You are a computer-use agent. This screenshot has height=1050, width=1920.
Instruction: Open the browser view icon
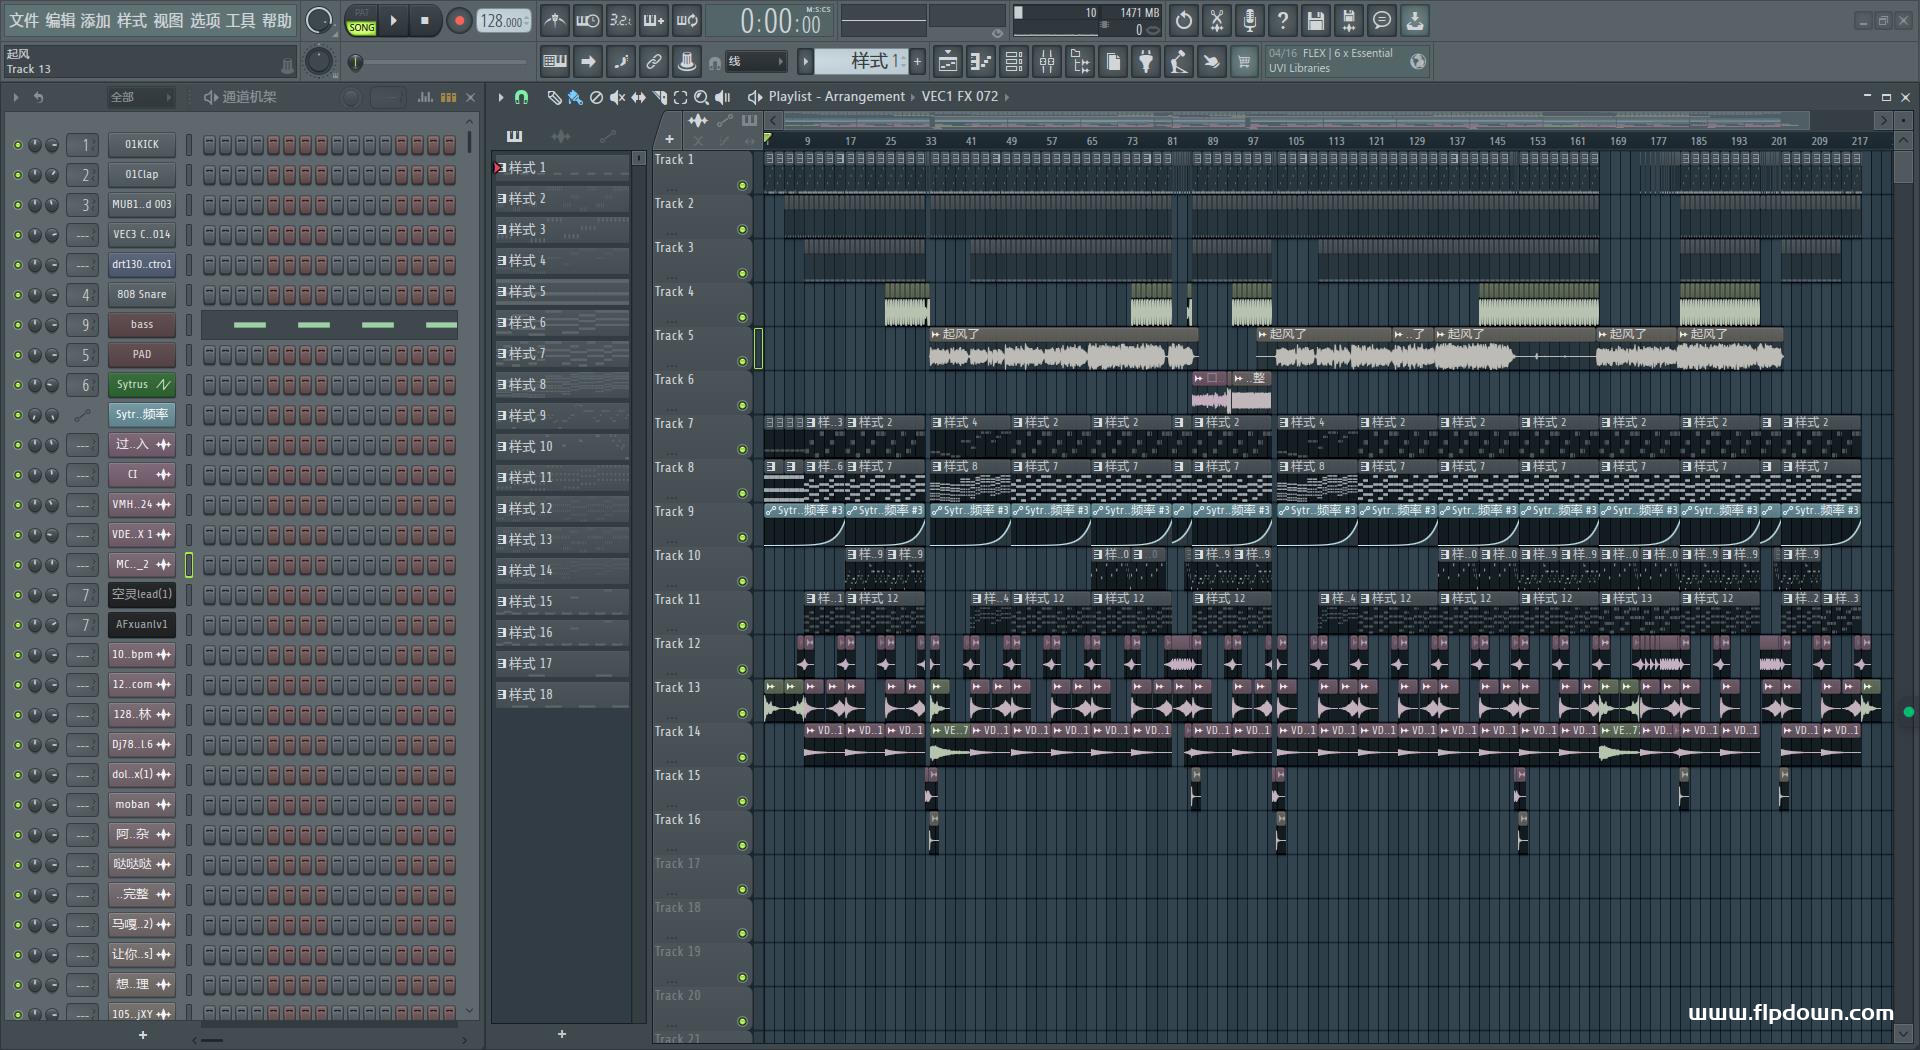[x=1080, y=62]
